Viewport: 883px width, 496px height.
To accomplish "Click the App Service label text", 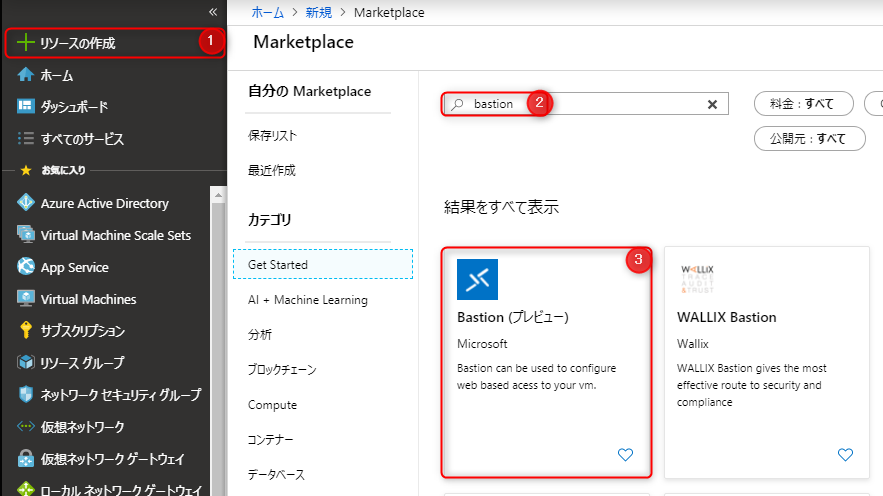I will (74, 267).
